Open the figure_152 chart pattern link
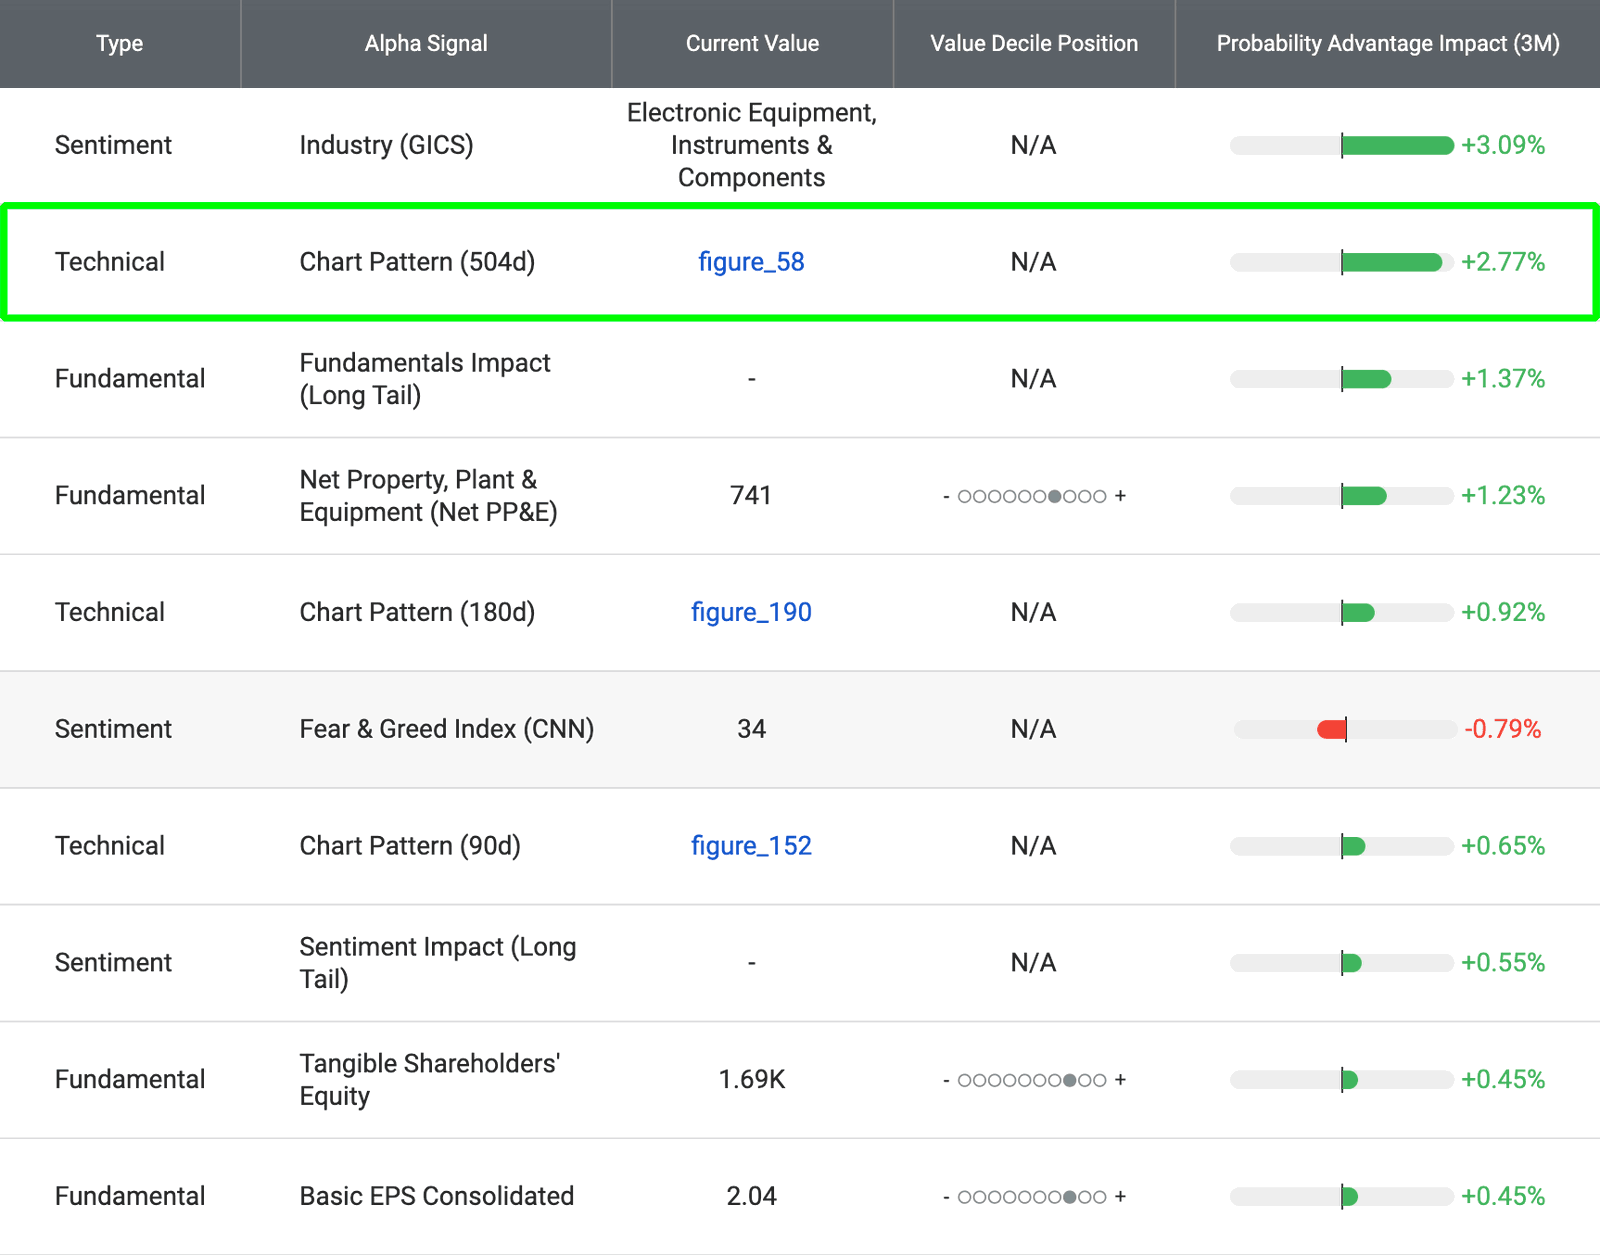This screenshot has height=1255, width=1600. point(751,846)
